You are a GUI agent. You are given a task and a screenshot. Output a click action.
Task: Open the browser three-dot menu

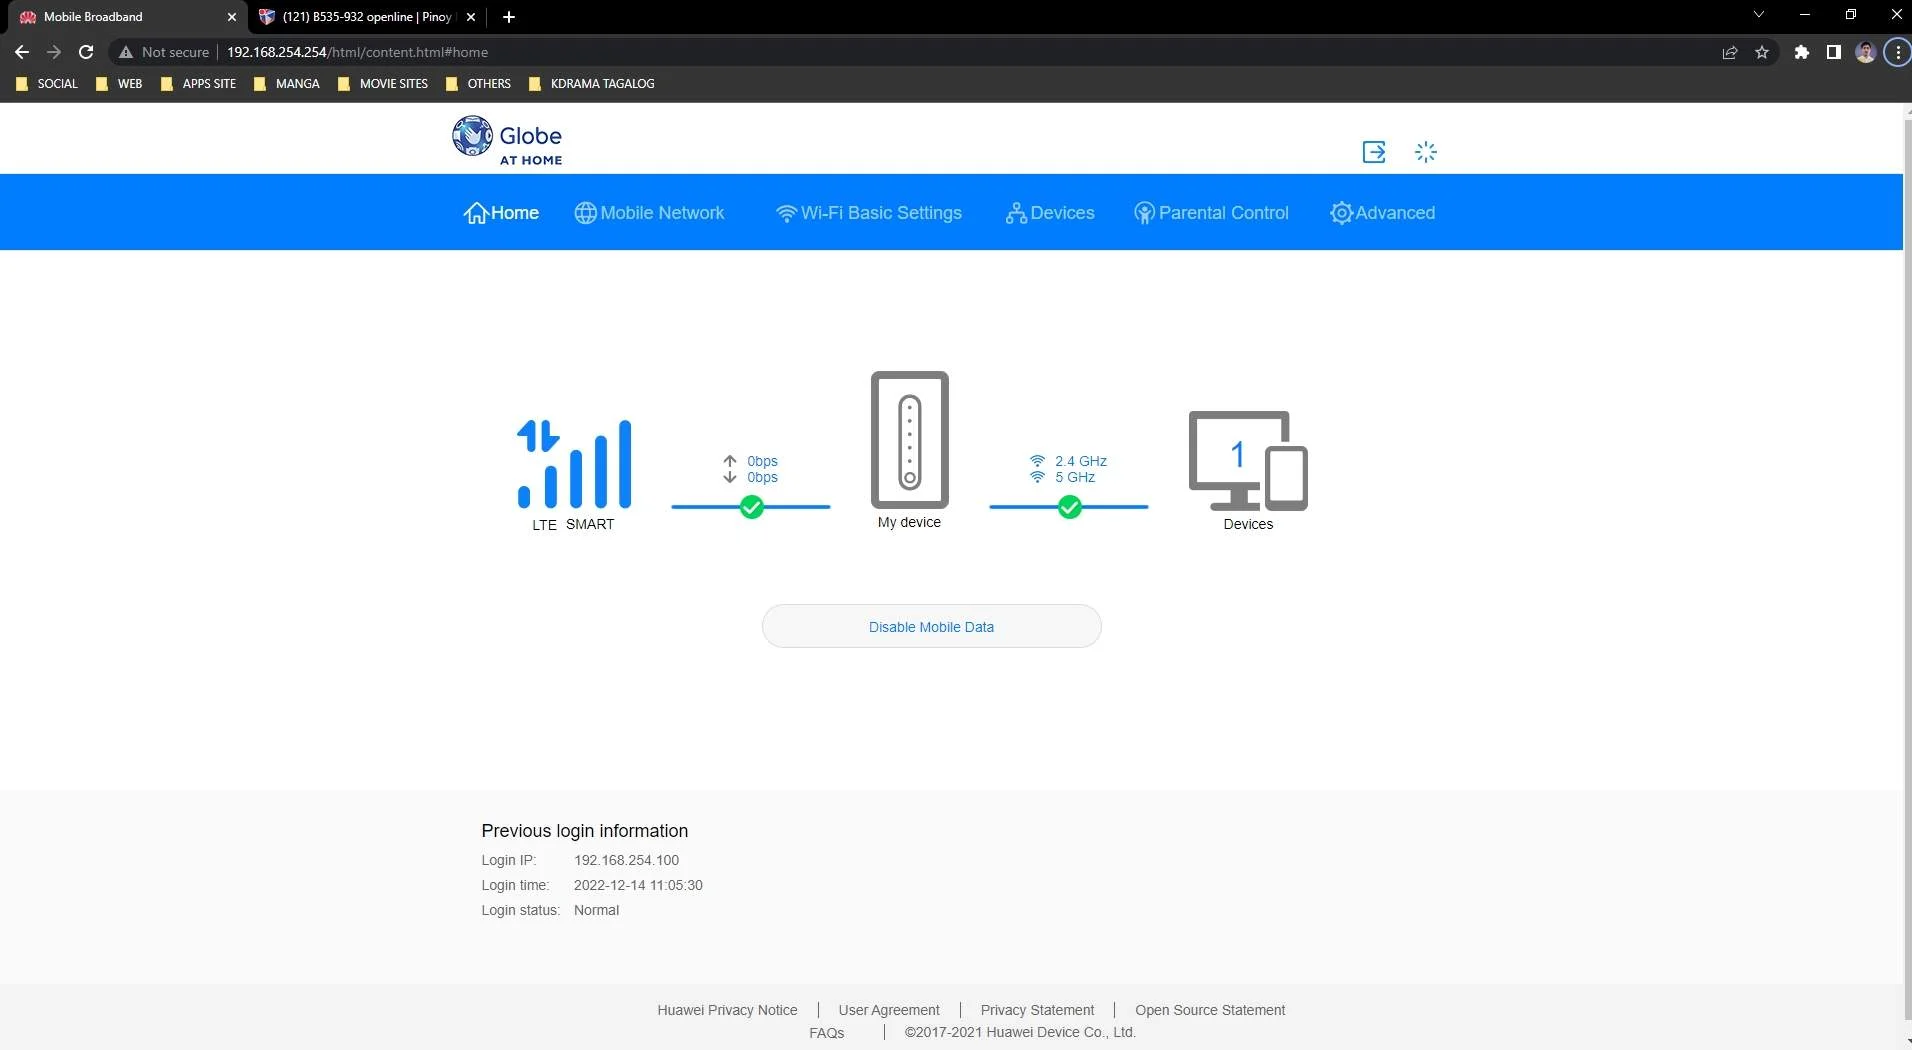point(1898,52)
